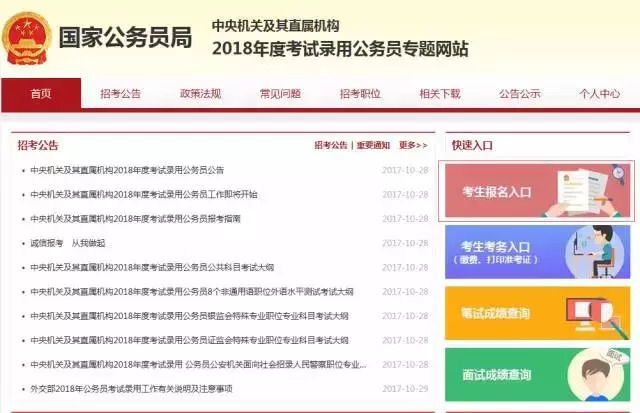The width and height of the screenshot is (640, 413).
Task: Click the 国家公务员局 site title
Action: (125, 38)
